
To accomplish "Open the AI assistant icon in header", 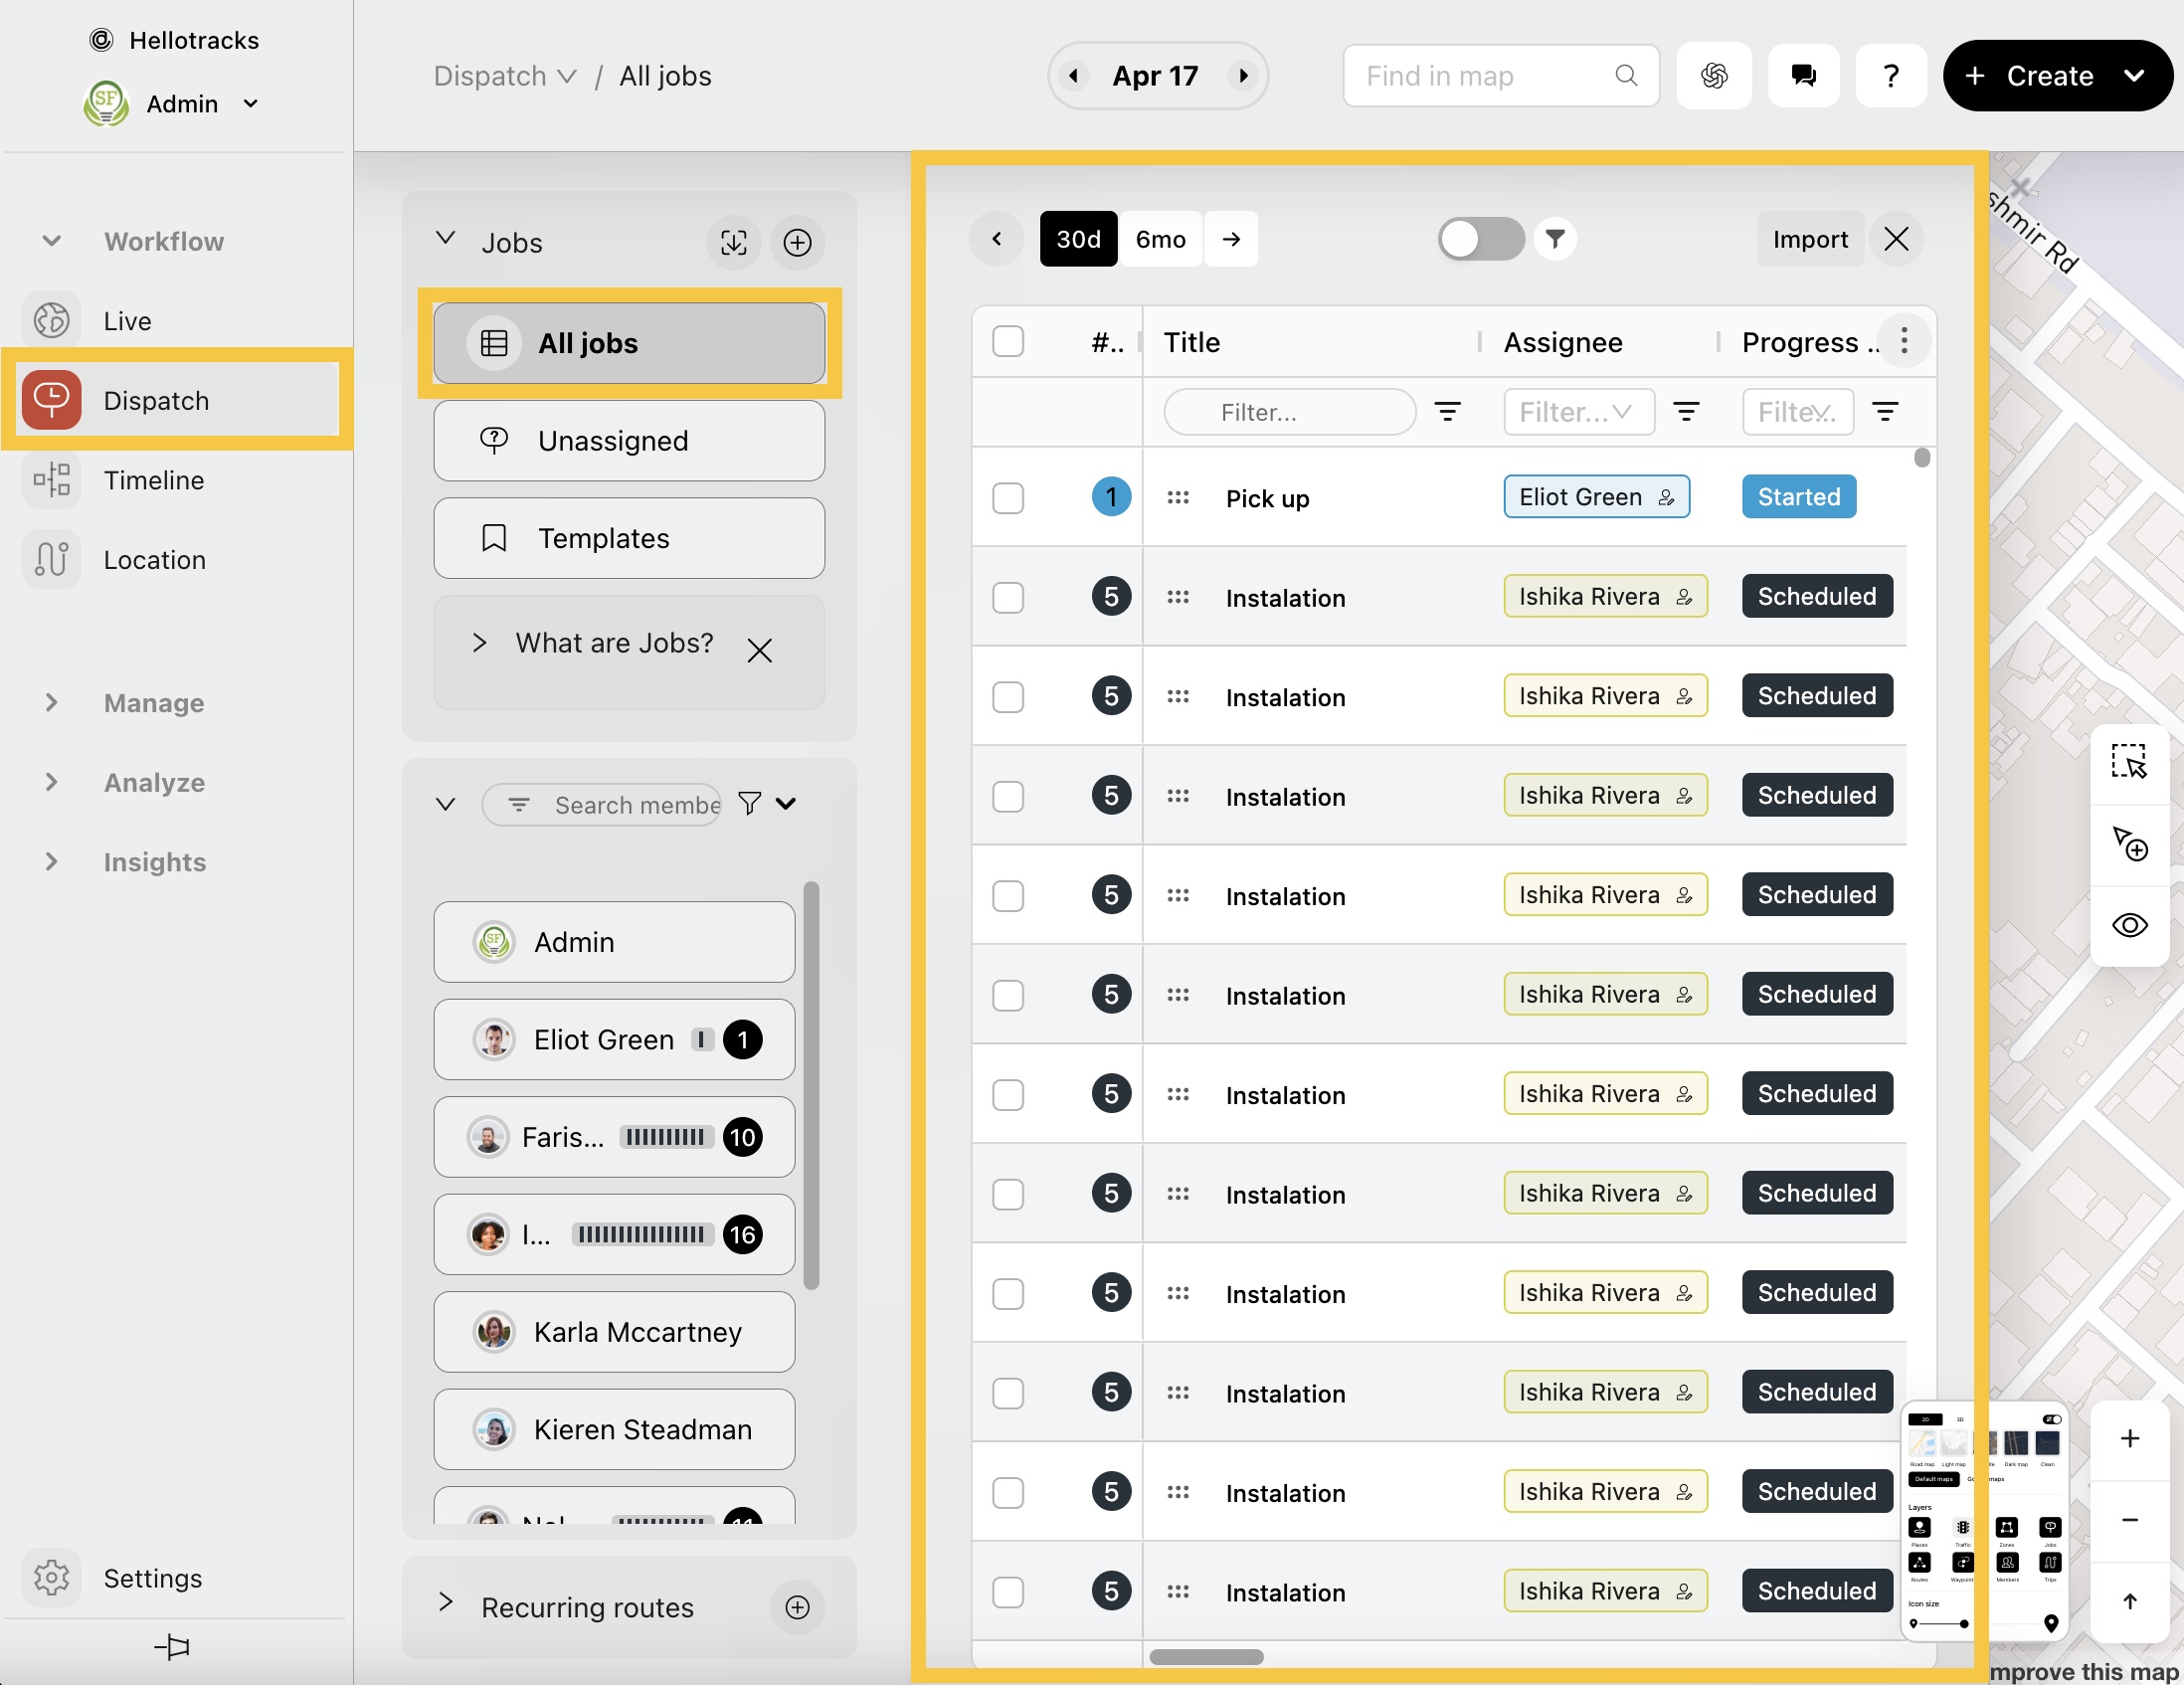I will (x=1714, y=76).
